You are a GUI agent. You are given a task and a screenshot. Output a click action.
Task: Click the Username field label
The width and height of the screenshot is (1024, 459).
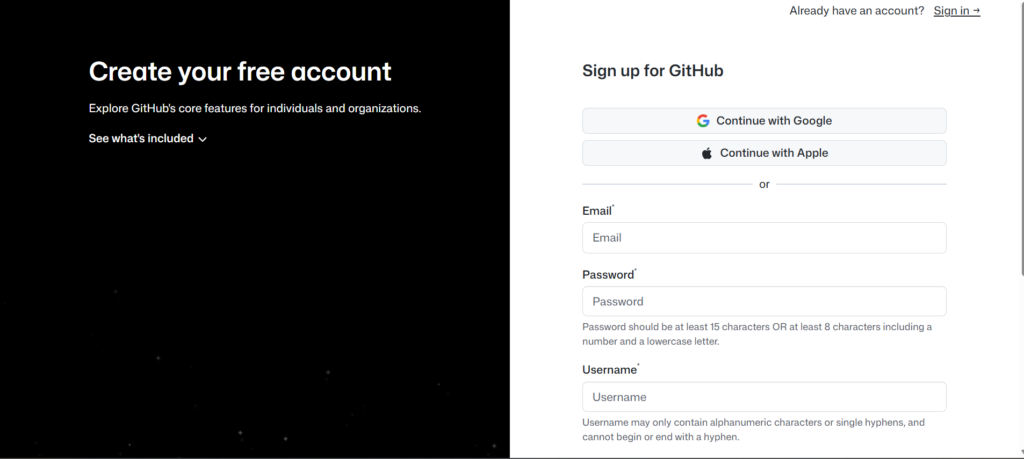click(x=609, y=370)
